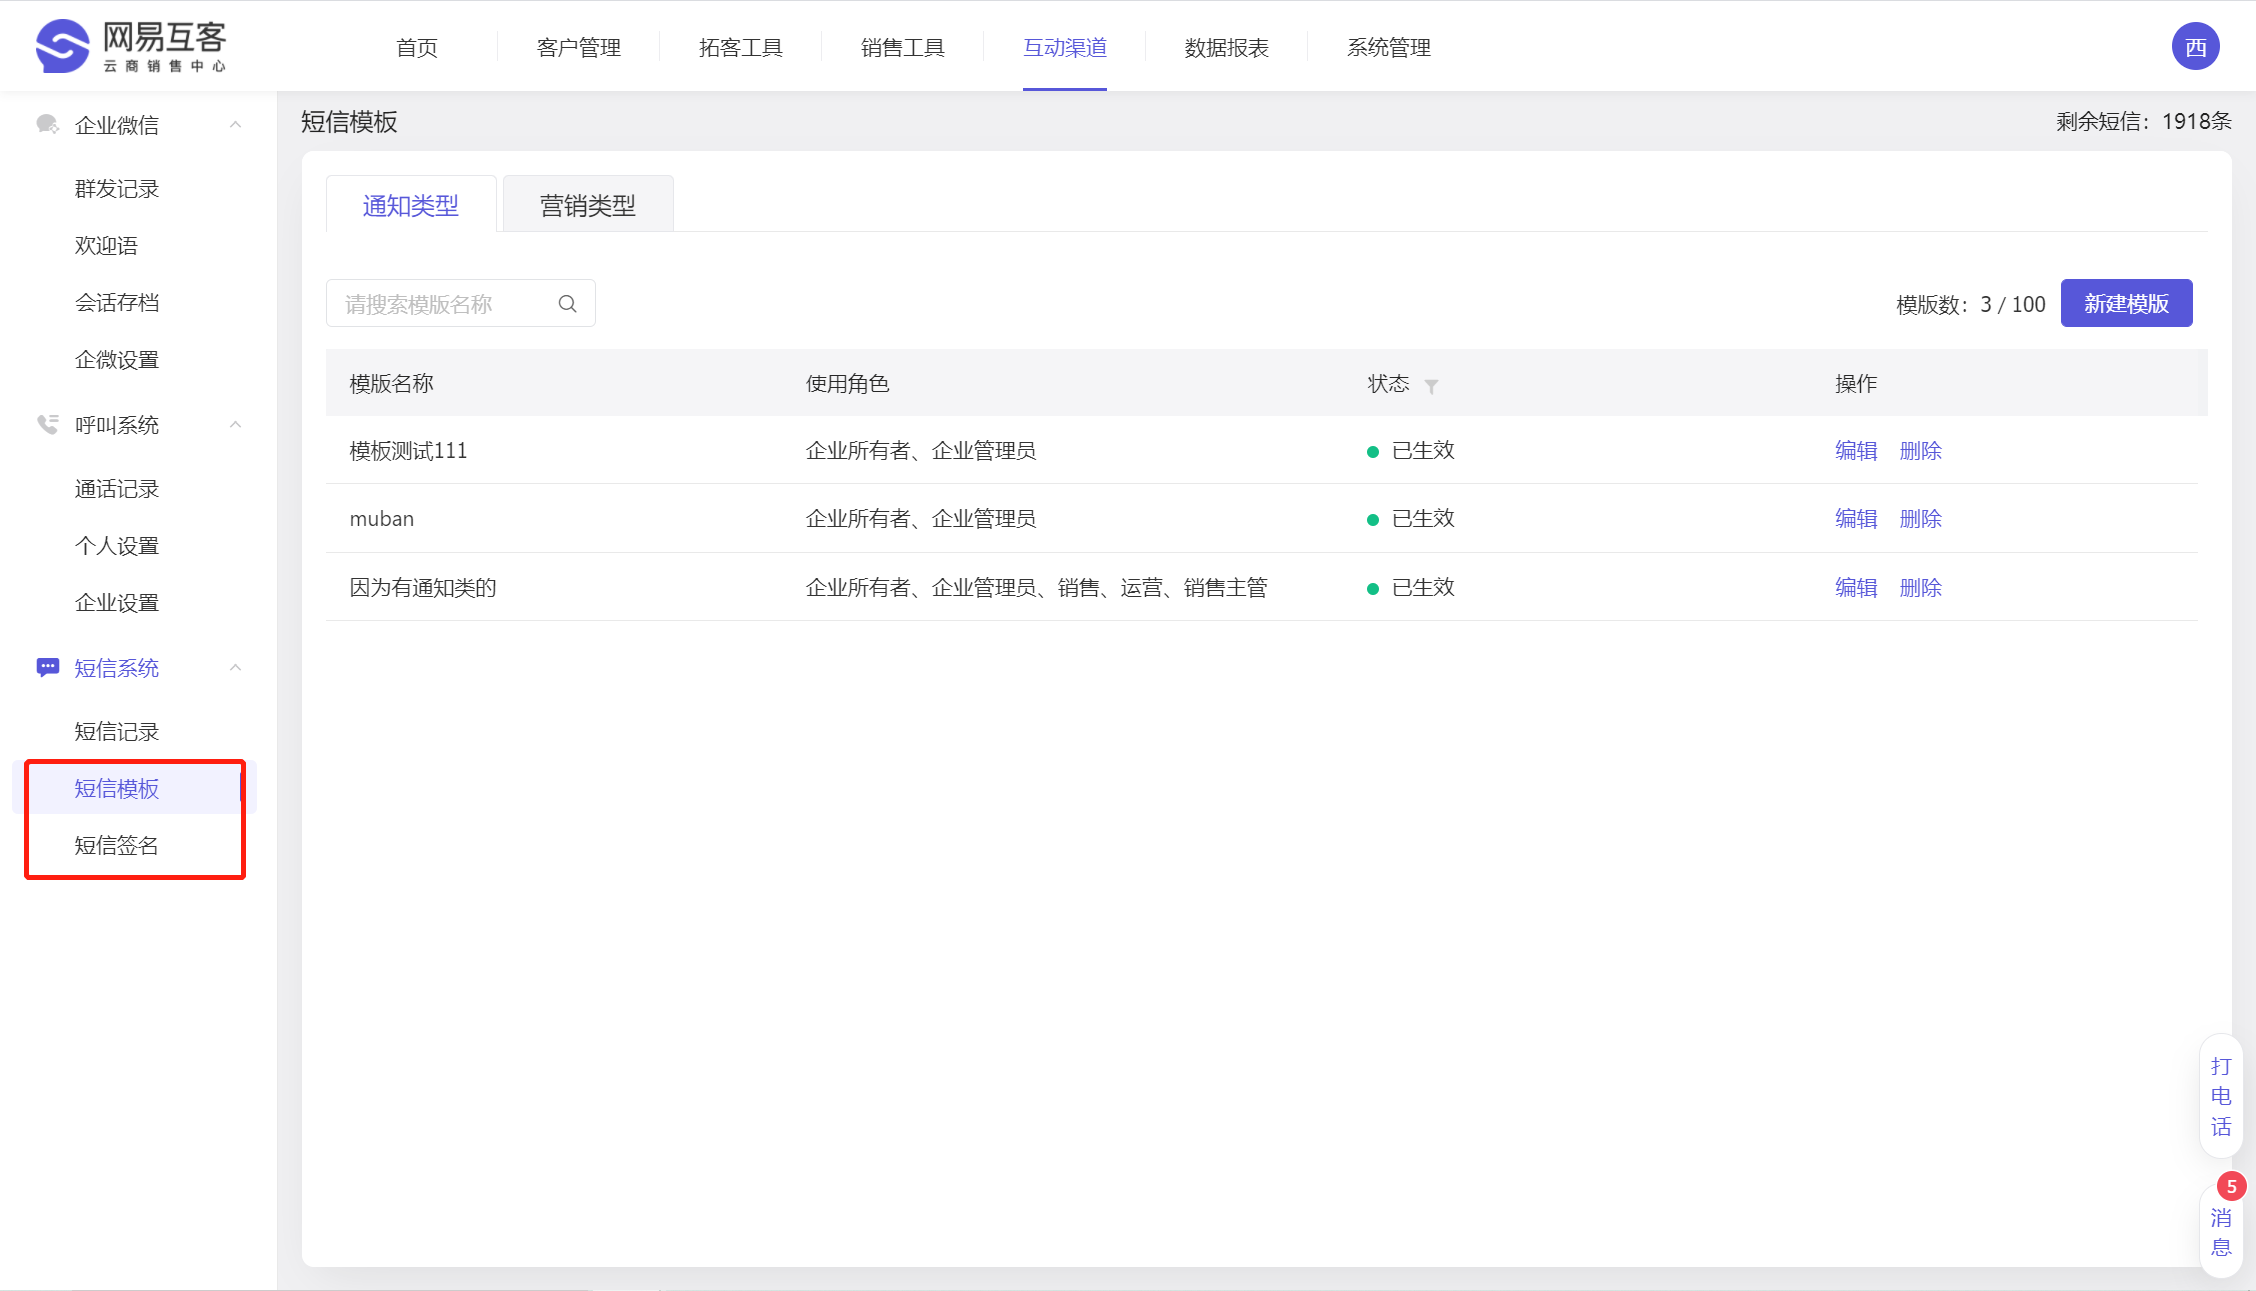Open 群发记录 in sidebar

point(117,188)
